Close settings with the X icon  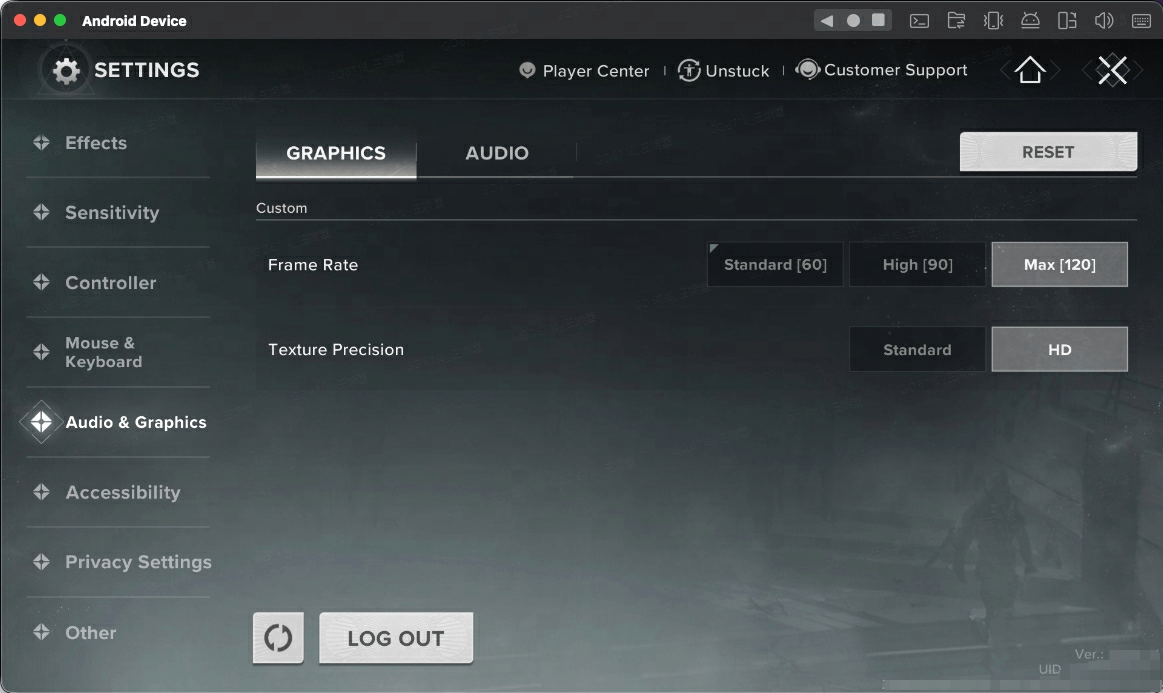click(x=1112, y=70)
